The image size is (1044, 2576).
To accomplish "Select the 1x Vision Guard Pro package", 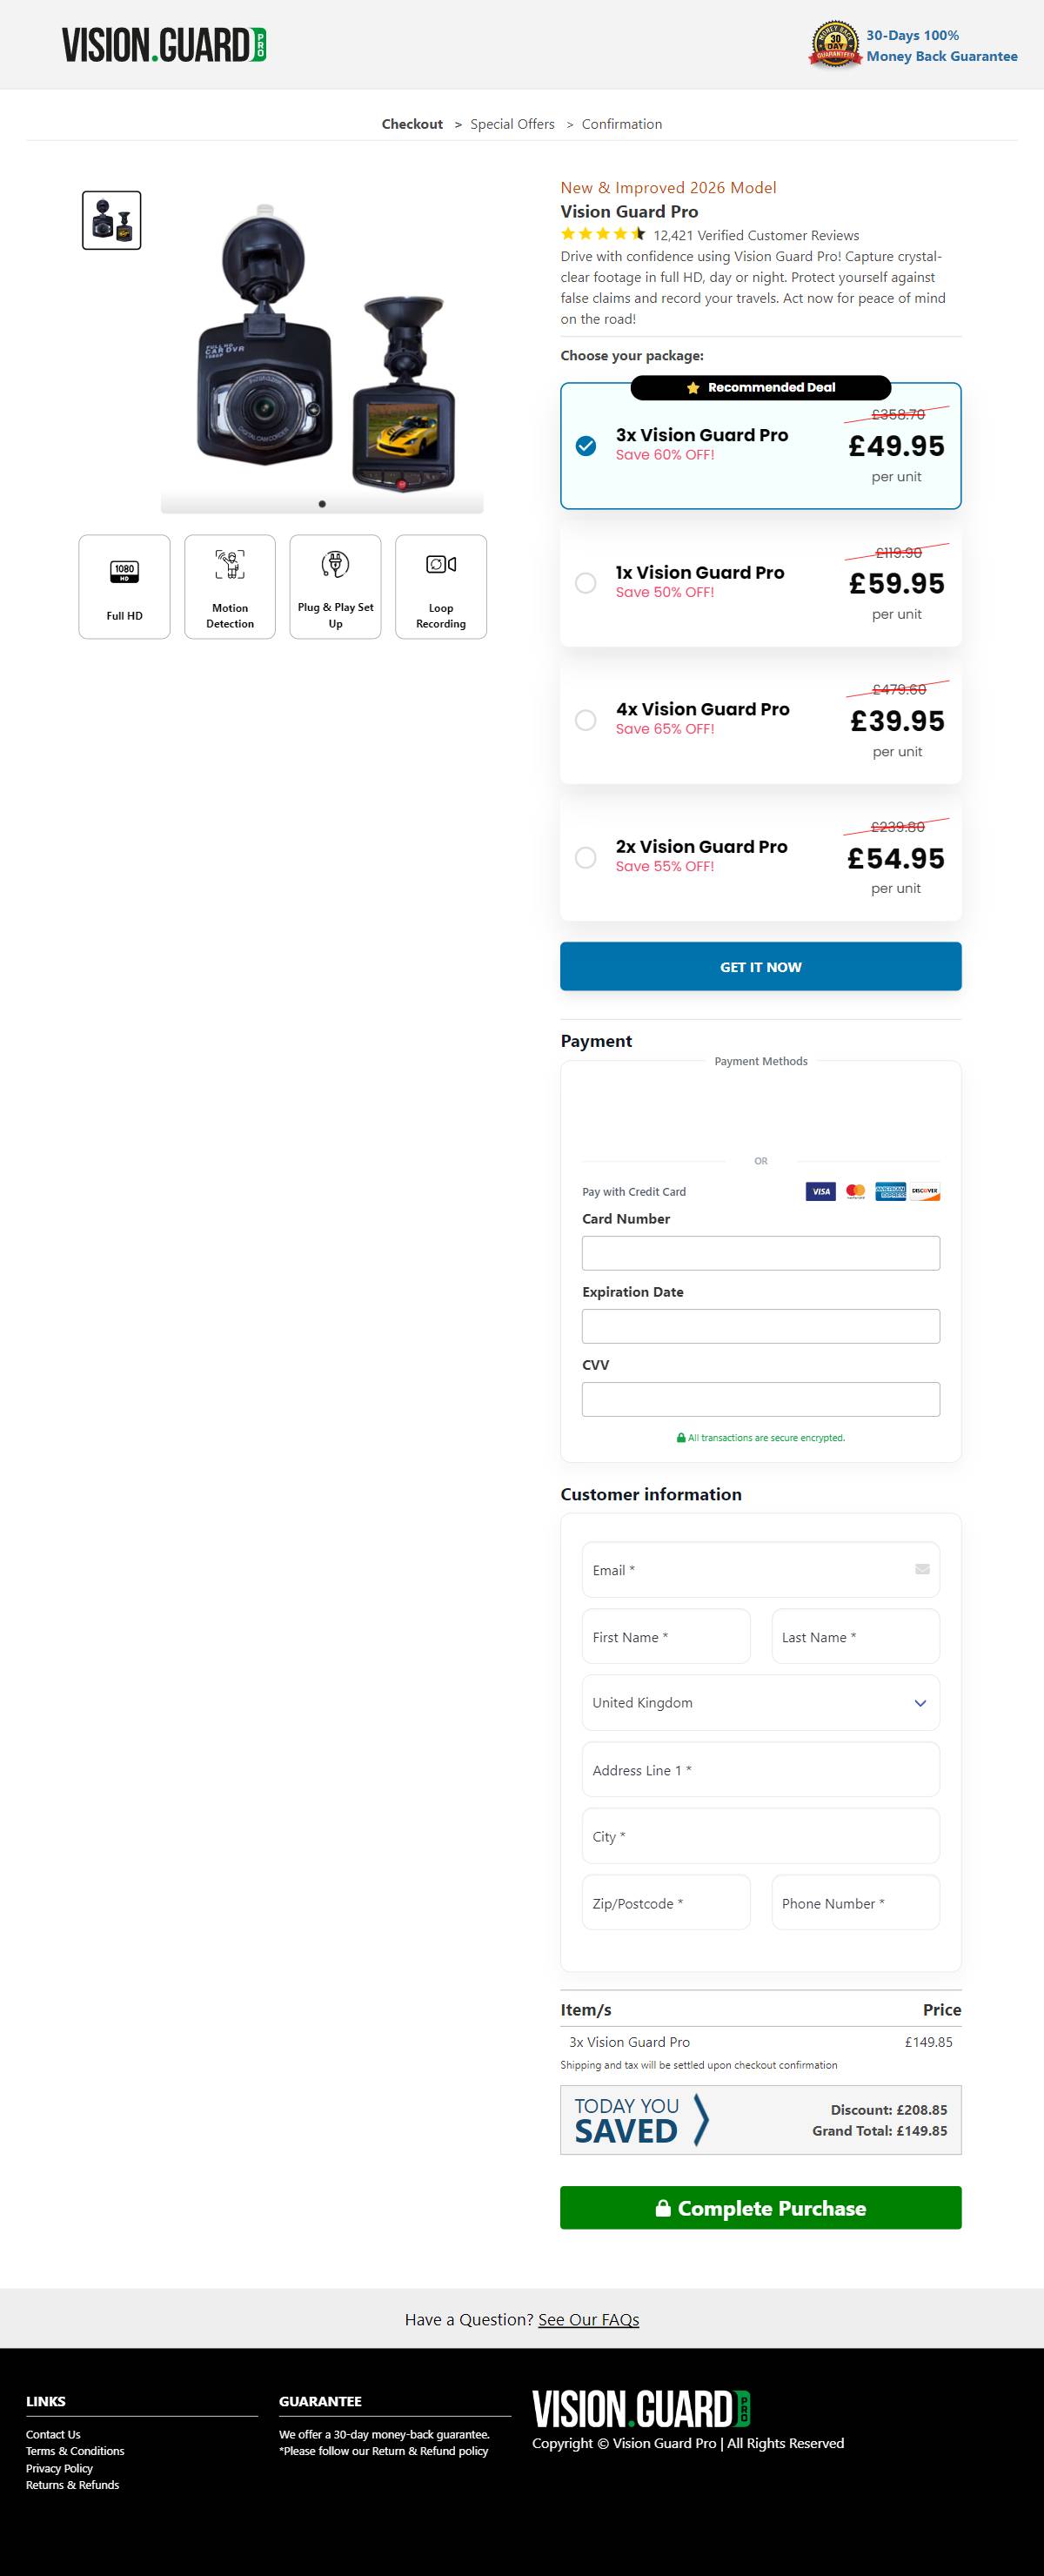I will pyautogui.click(x=586, y=583).
